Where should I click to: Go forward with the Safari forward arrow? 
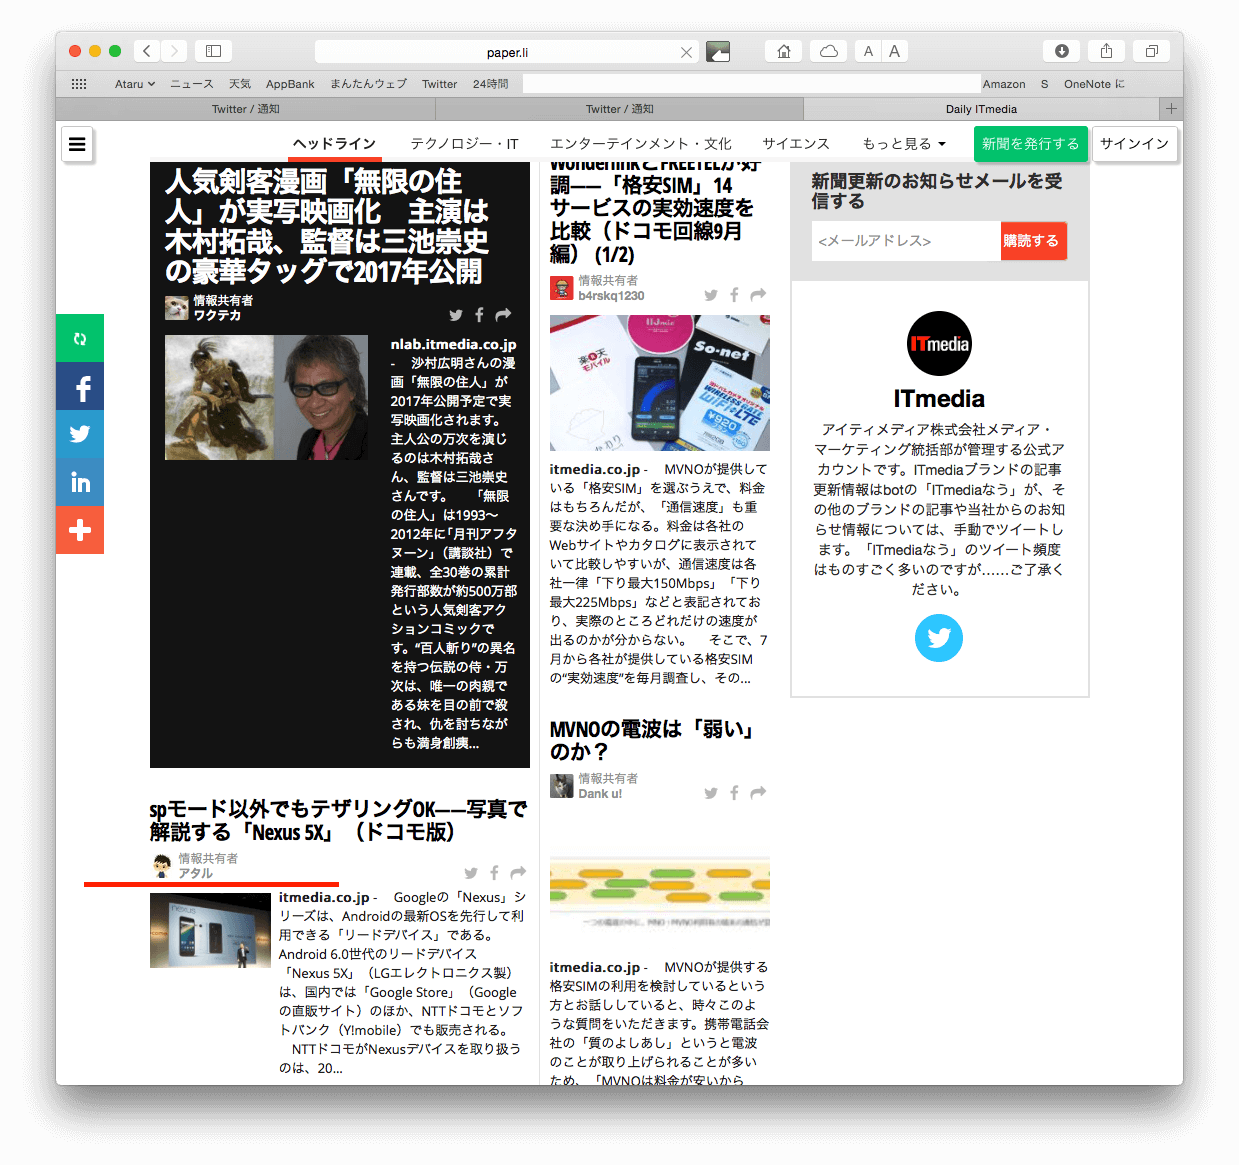click(x=174, y=51)
